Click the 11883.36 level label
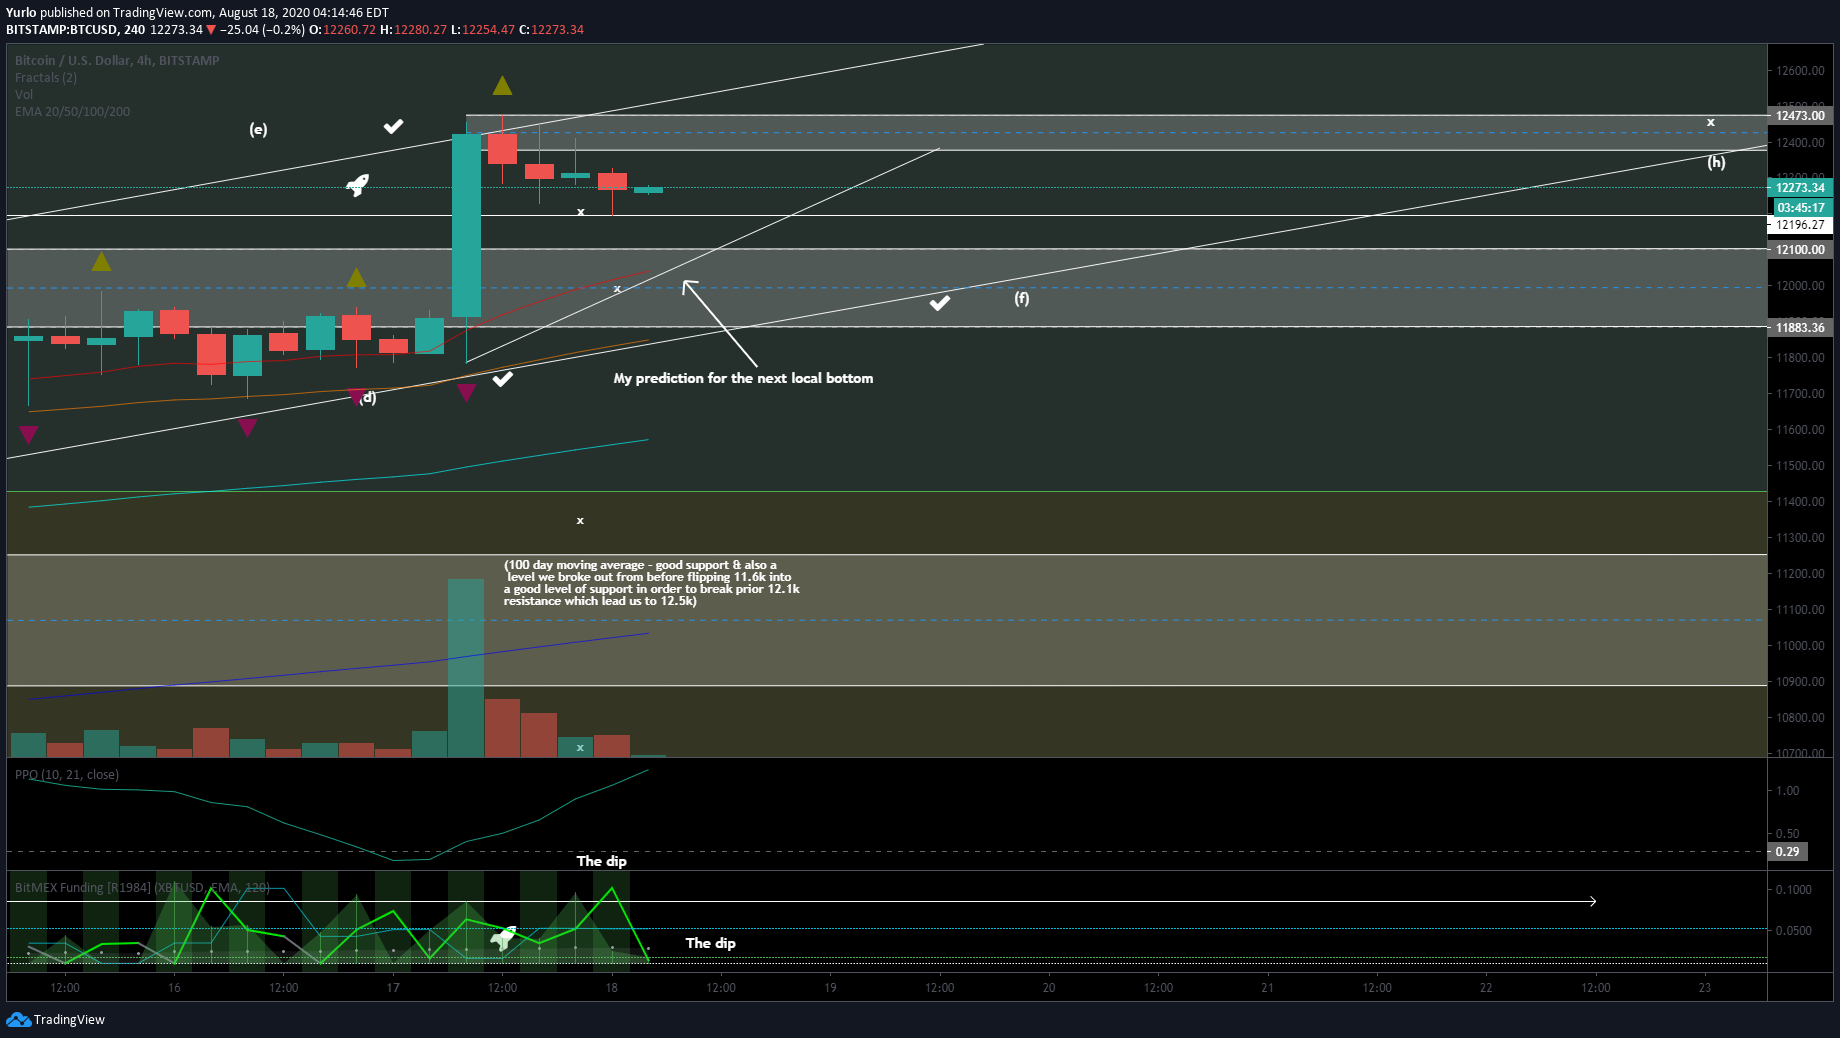Screen dimensions: 1840x1038 point(1800,327)
